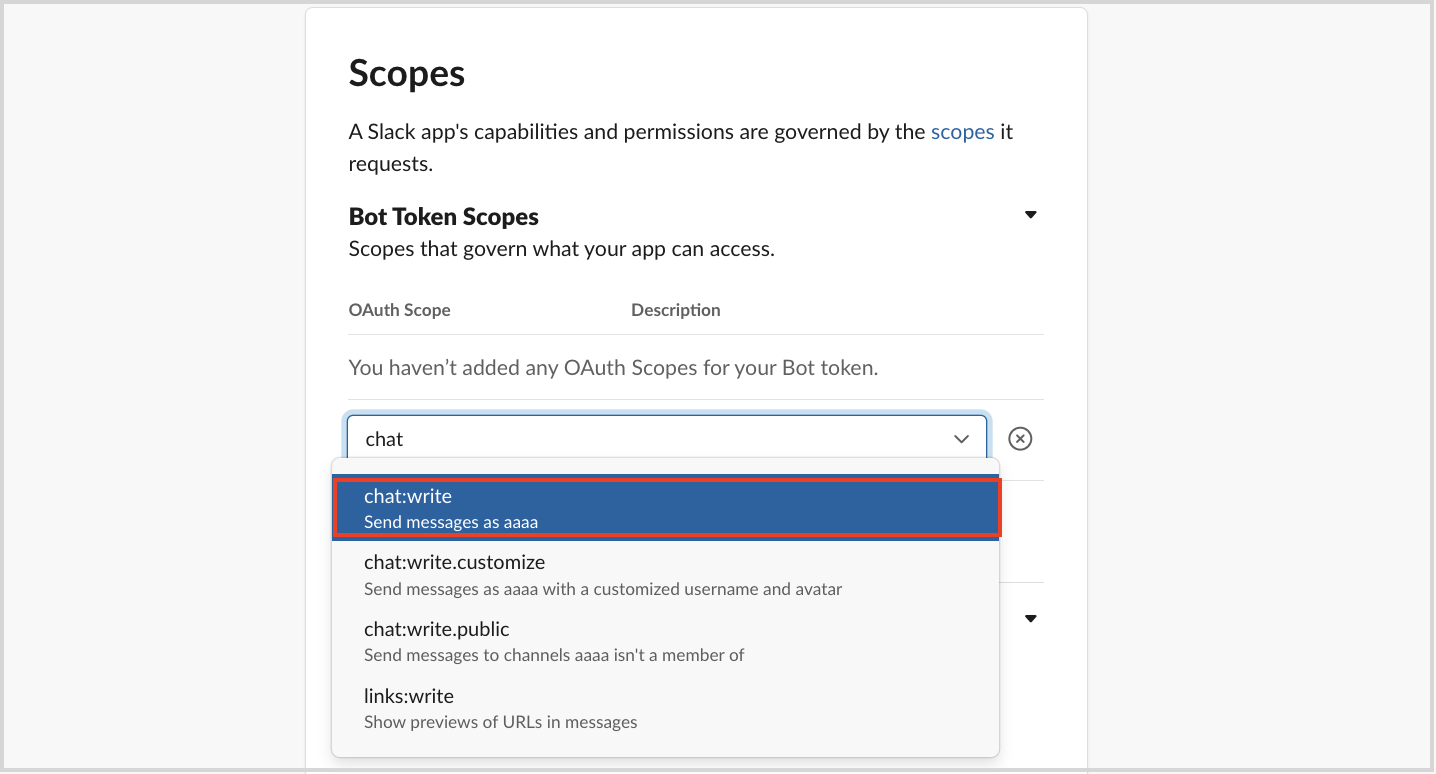This screenshot has height=774, width=1436.
Task: Open the scope combo box chevron
Action: pyautogui.click(x=962, y=439)
